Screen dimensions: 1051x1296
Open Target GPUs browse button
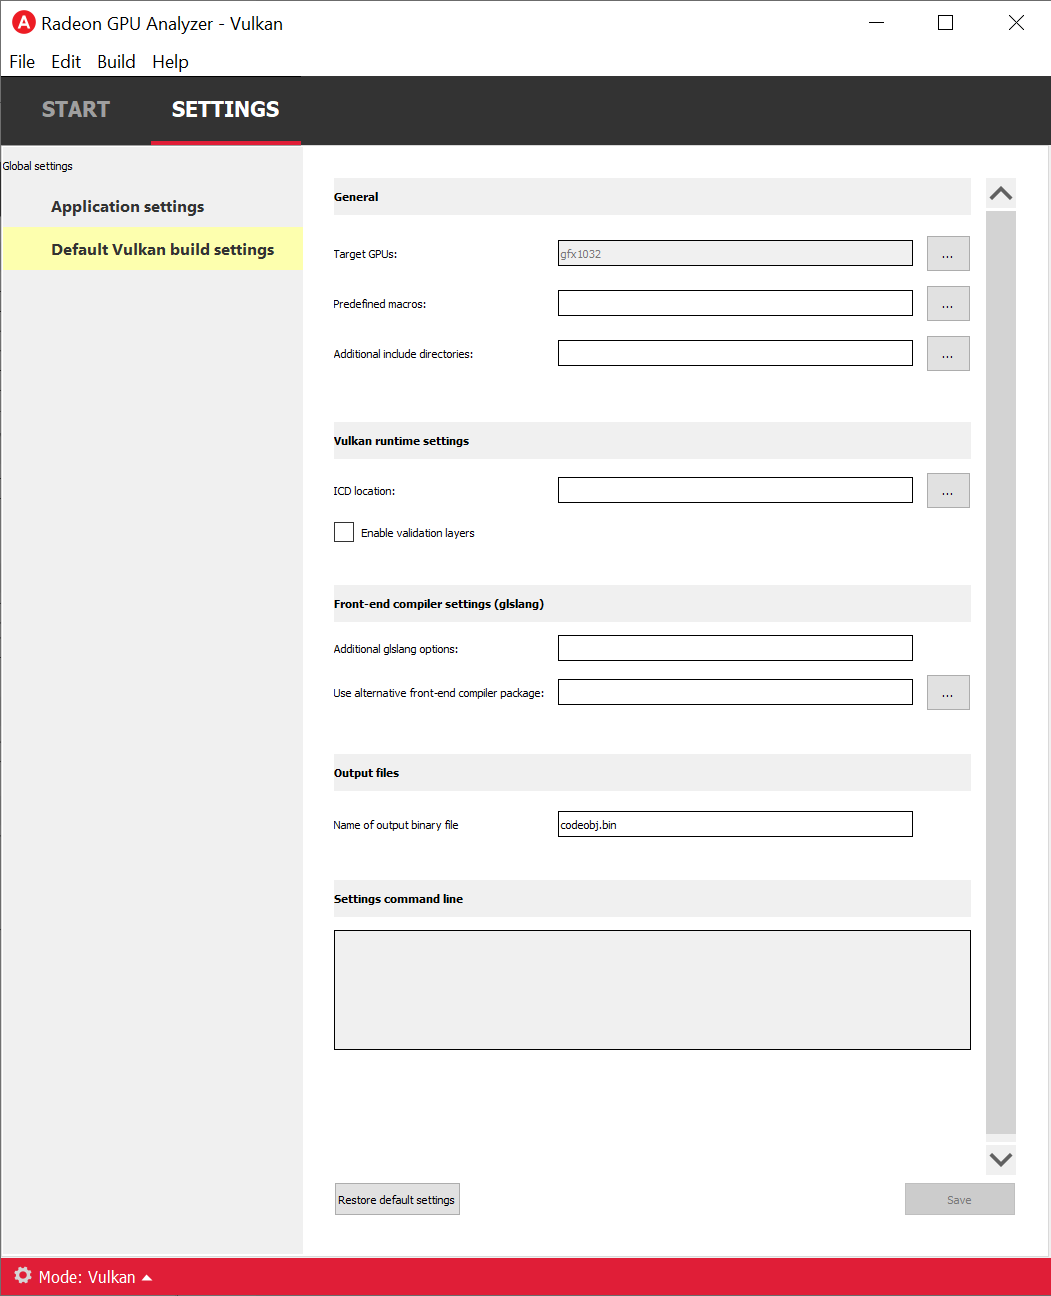pyautogui.click(x=947, y=254)
